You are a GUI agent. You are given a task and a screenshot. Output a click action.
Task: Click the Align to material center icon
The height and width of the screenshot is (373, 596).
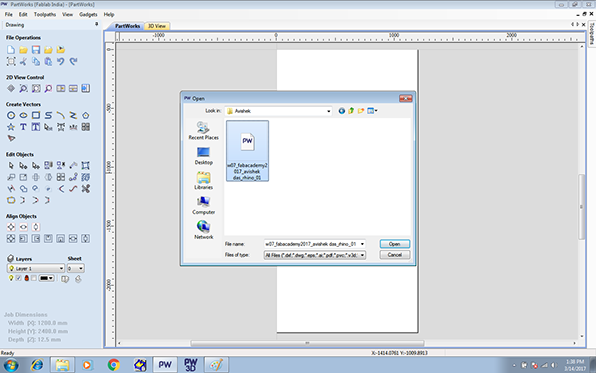(11, 227)
